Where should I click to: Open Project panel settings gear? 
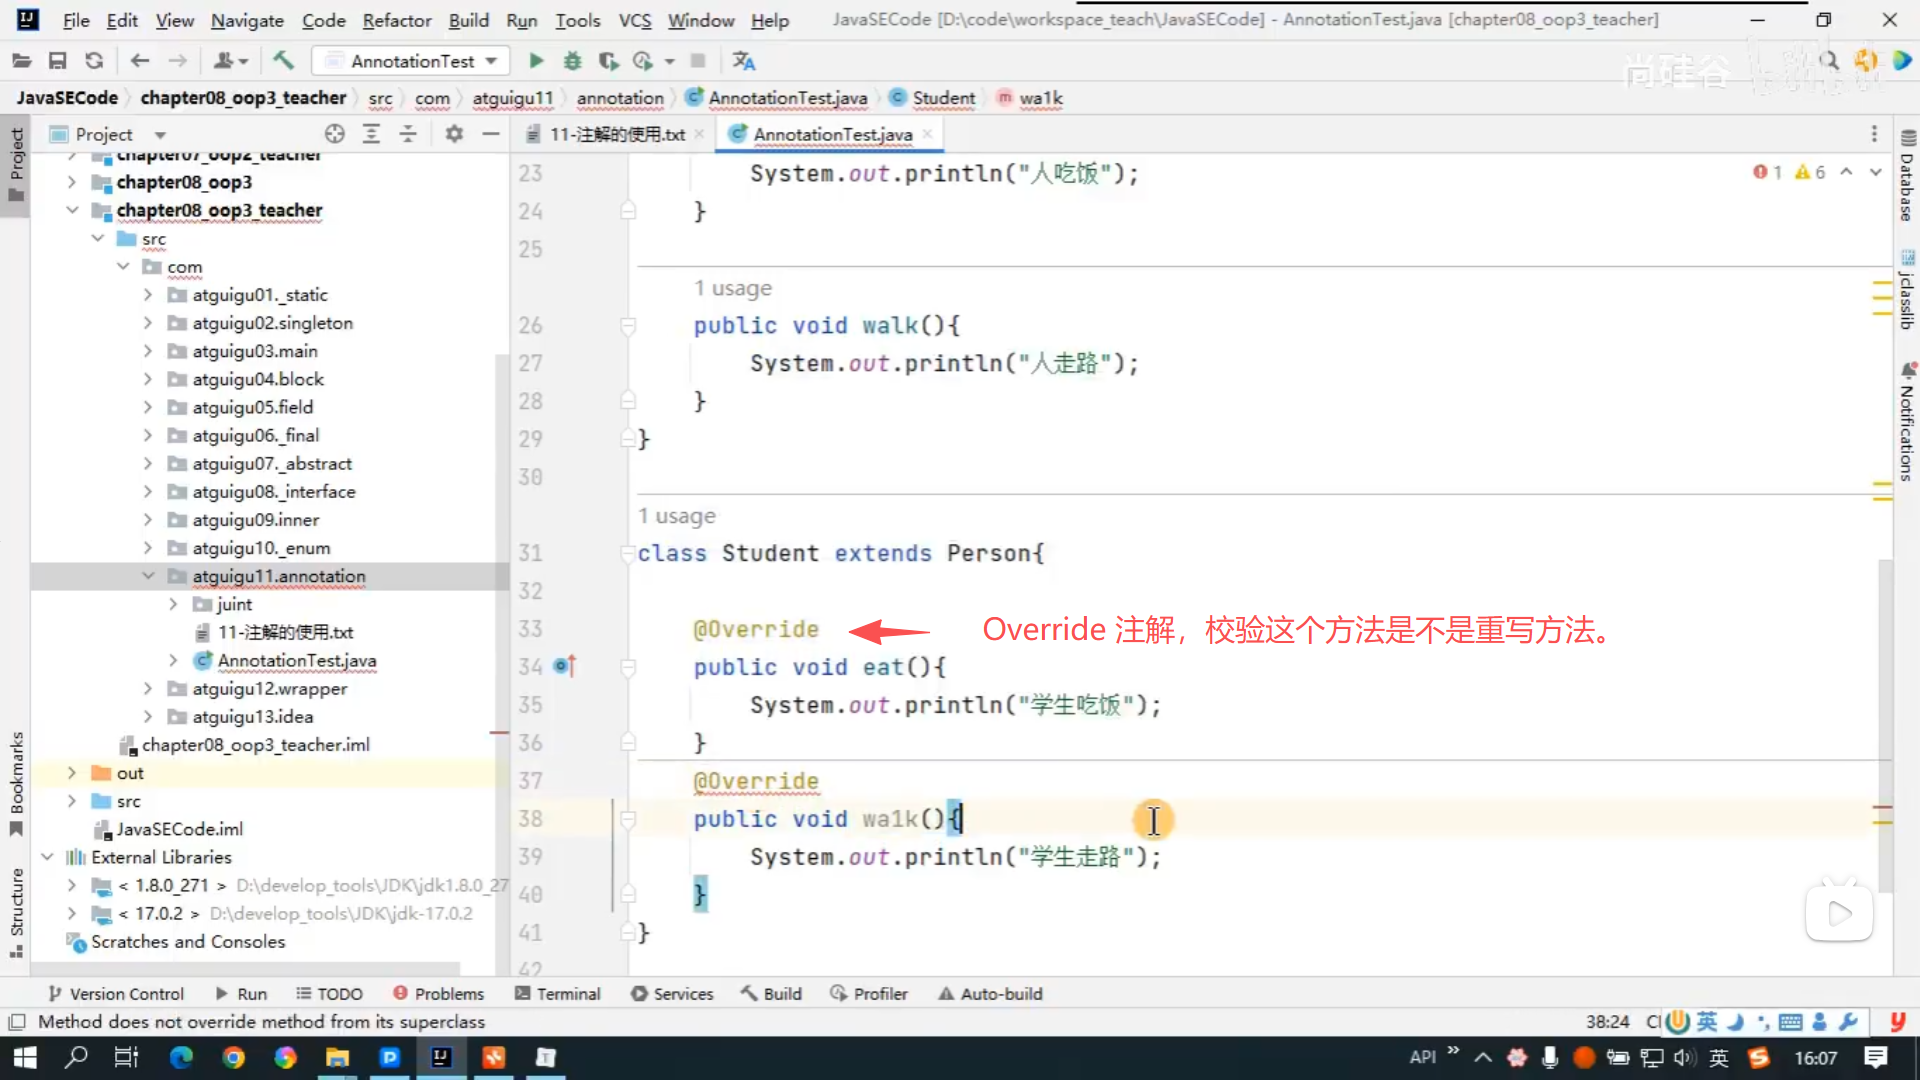[454, 134]
